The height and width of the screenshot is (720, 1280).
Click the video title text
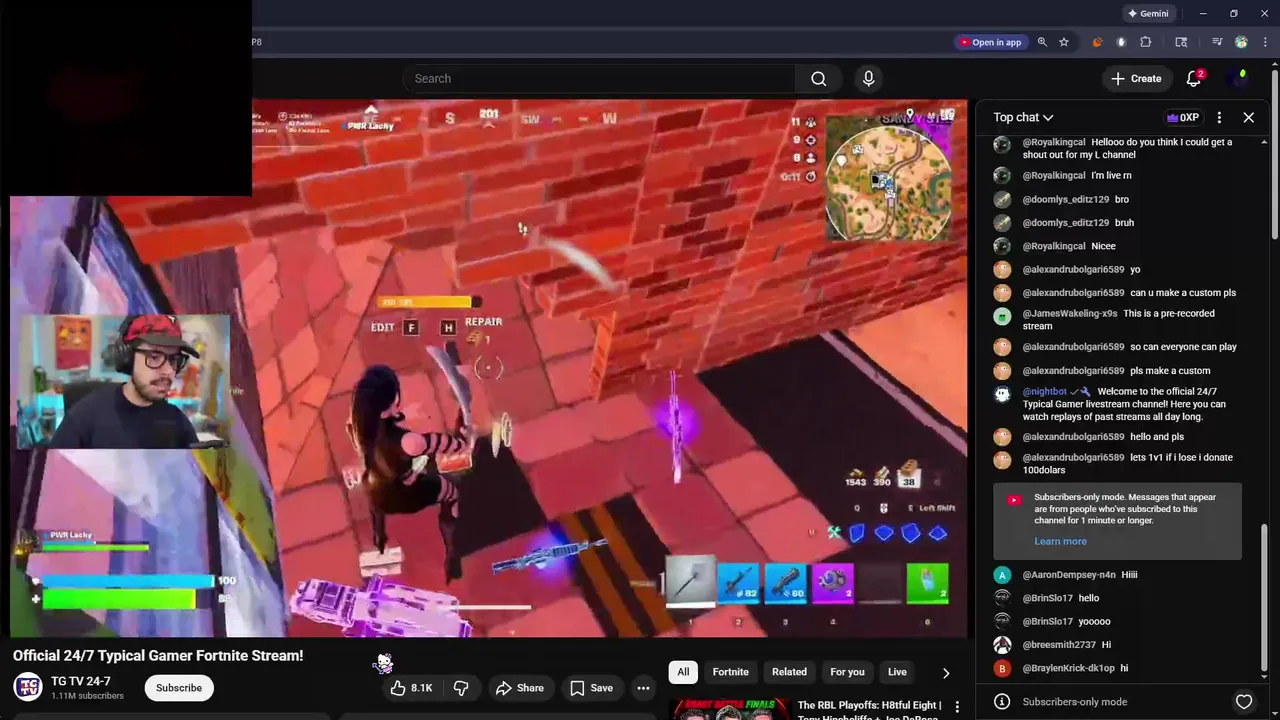[x=158, y=656]
